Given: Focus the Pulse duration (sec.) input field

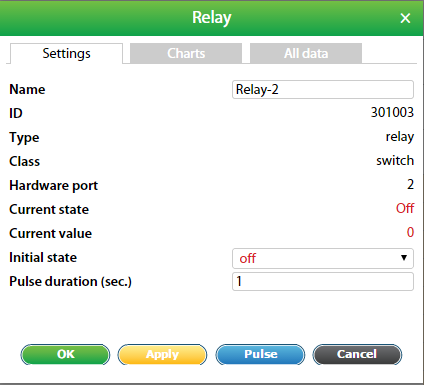Looking at the screenshot, I should point(323,282).
